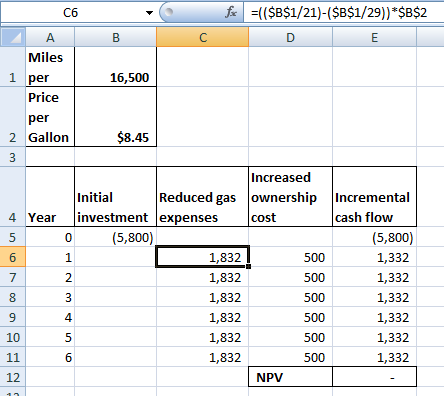Click the NPV result cell showing a dash
444x396 pixels.
tap(375, 377)
